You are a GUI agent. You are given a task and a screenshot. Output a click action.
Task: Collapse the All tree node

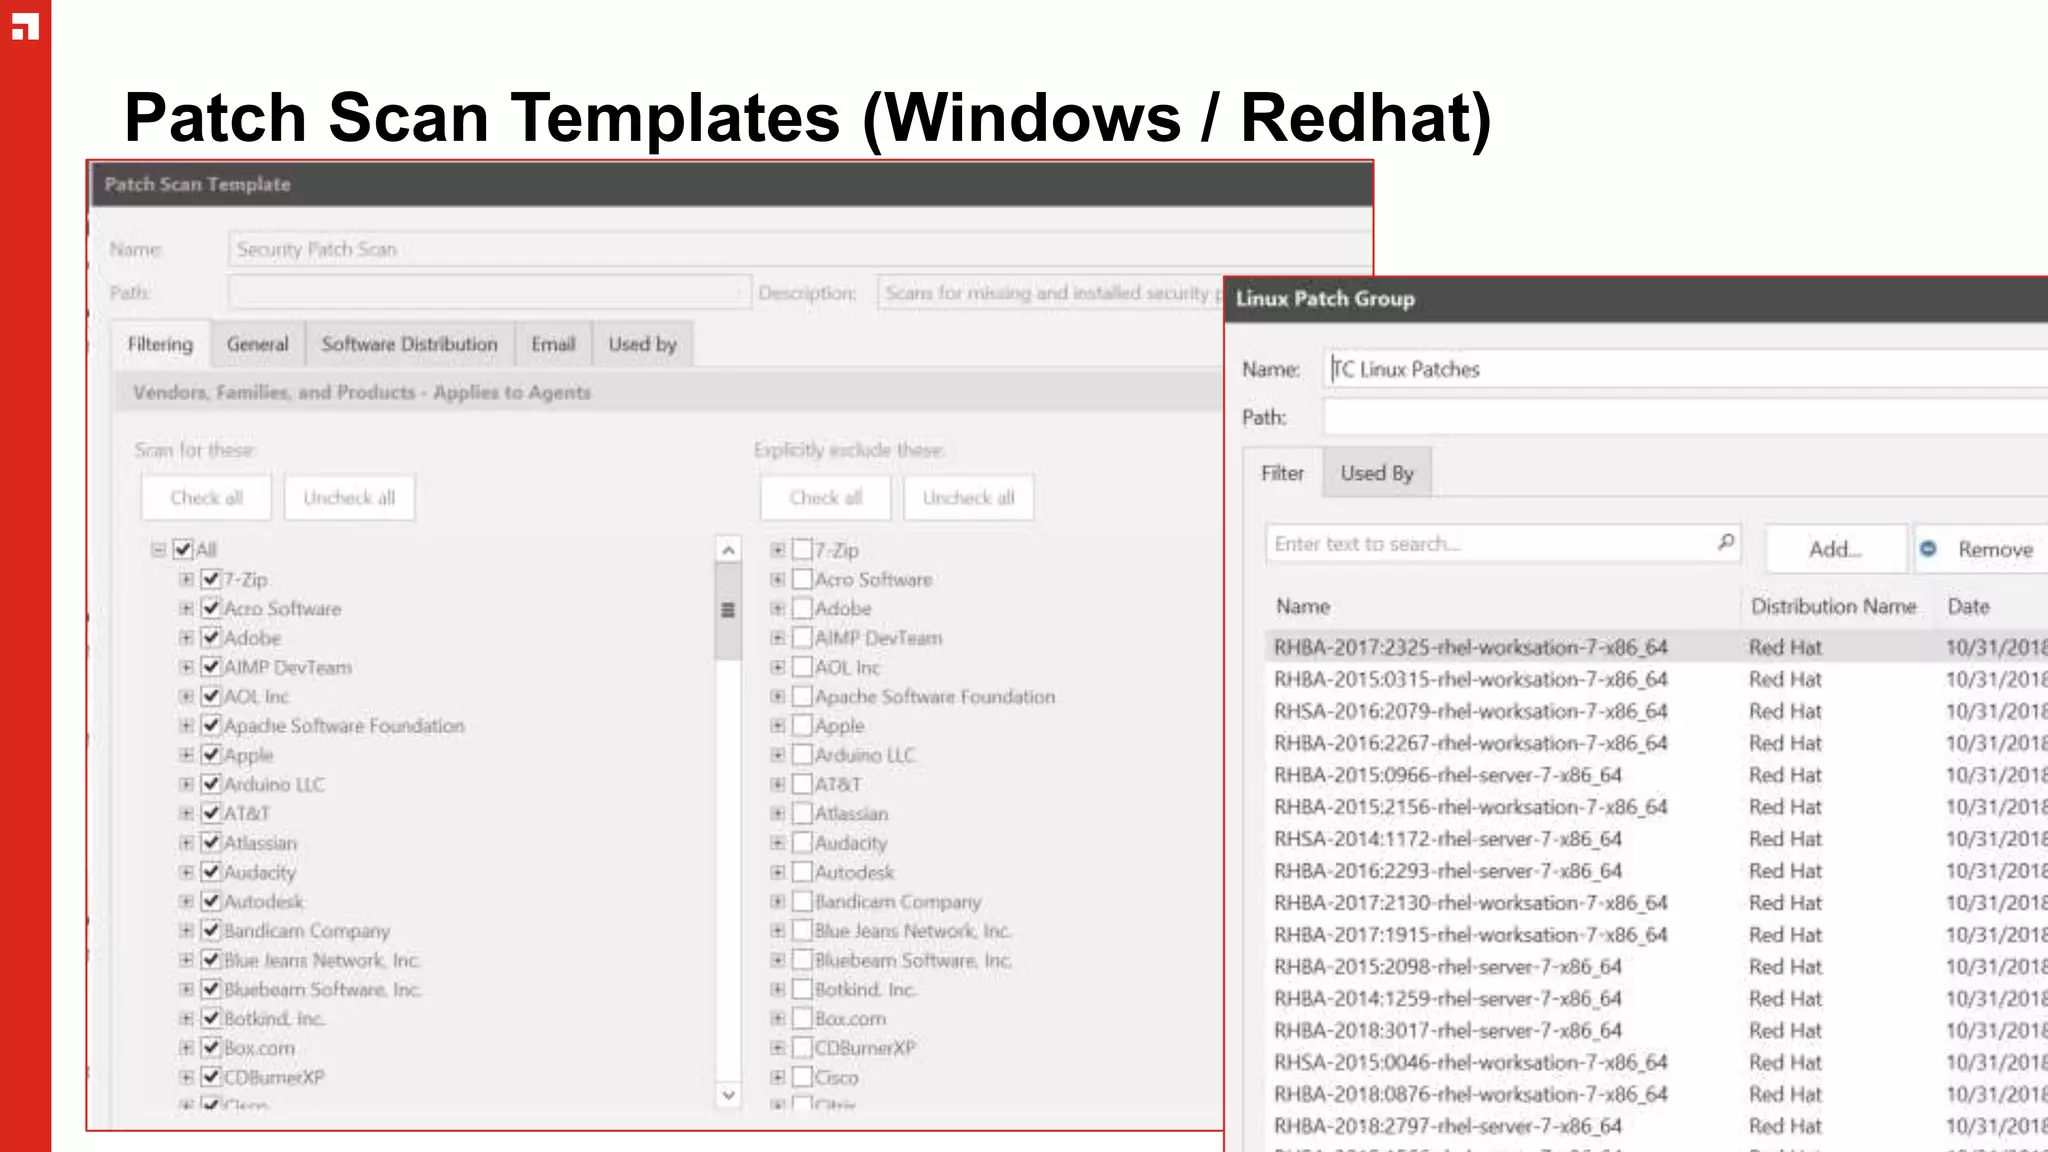pyautogui.click(x=158, y=549)
